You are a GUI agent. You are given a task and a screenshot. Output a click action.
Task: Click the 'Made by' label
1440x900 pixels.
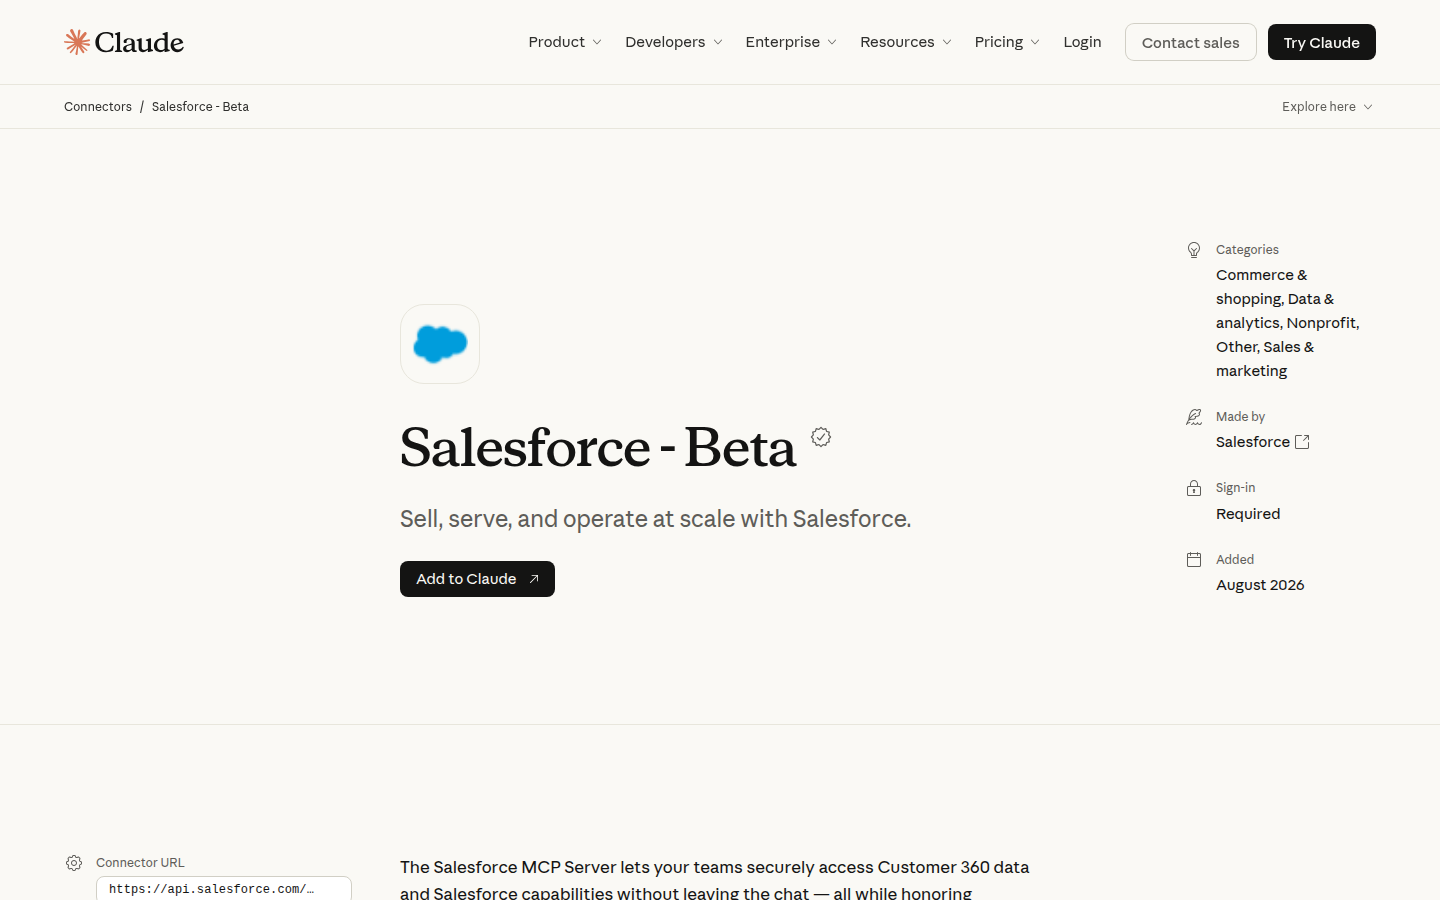pos(1240,417)
